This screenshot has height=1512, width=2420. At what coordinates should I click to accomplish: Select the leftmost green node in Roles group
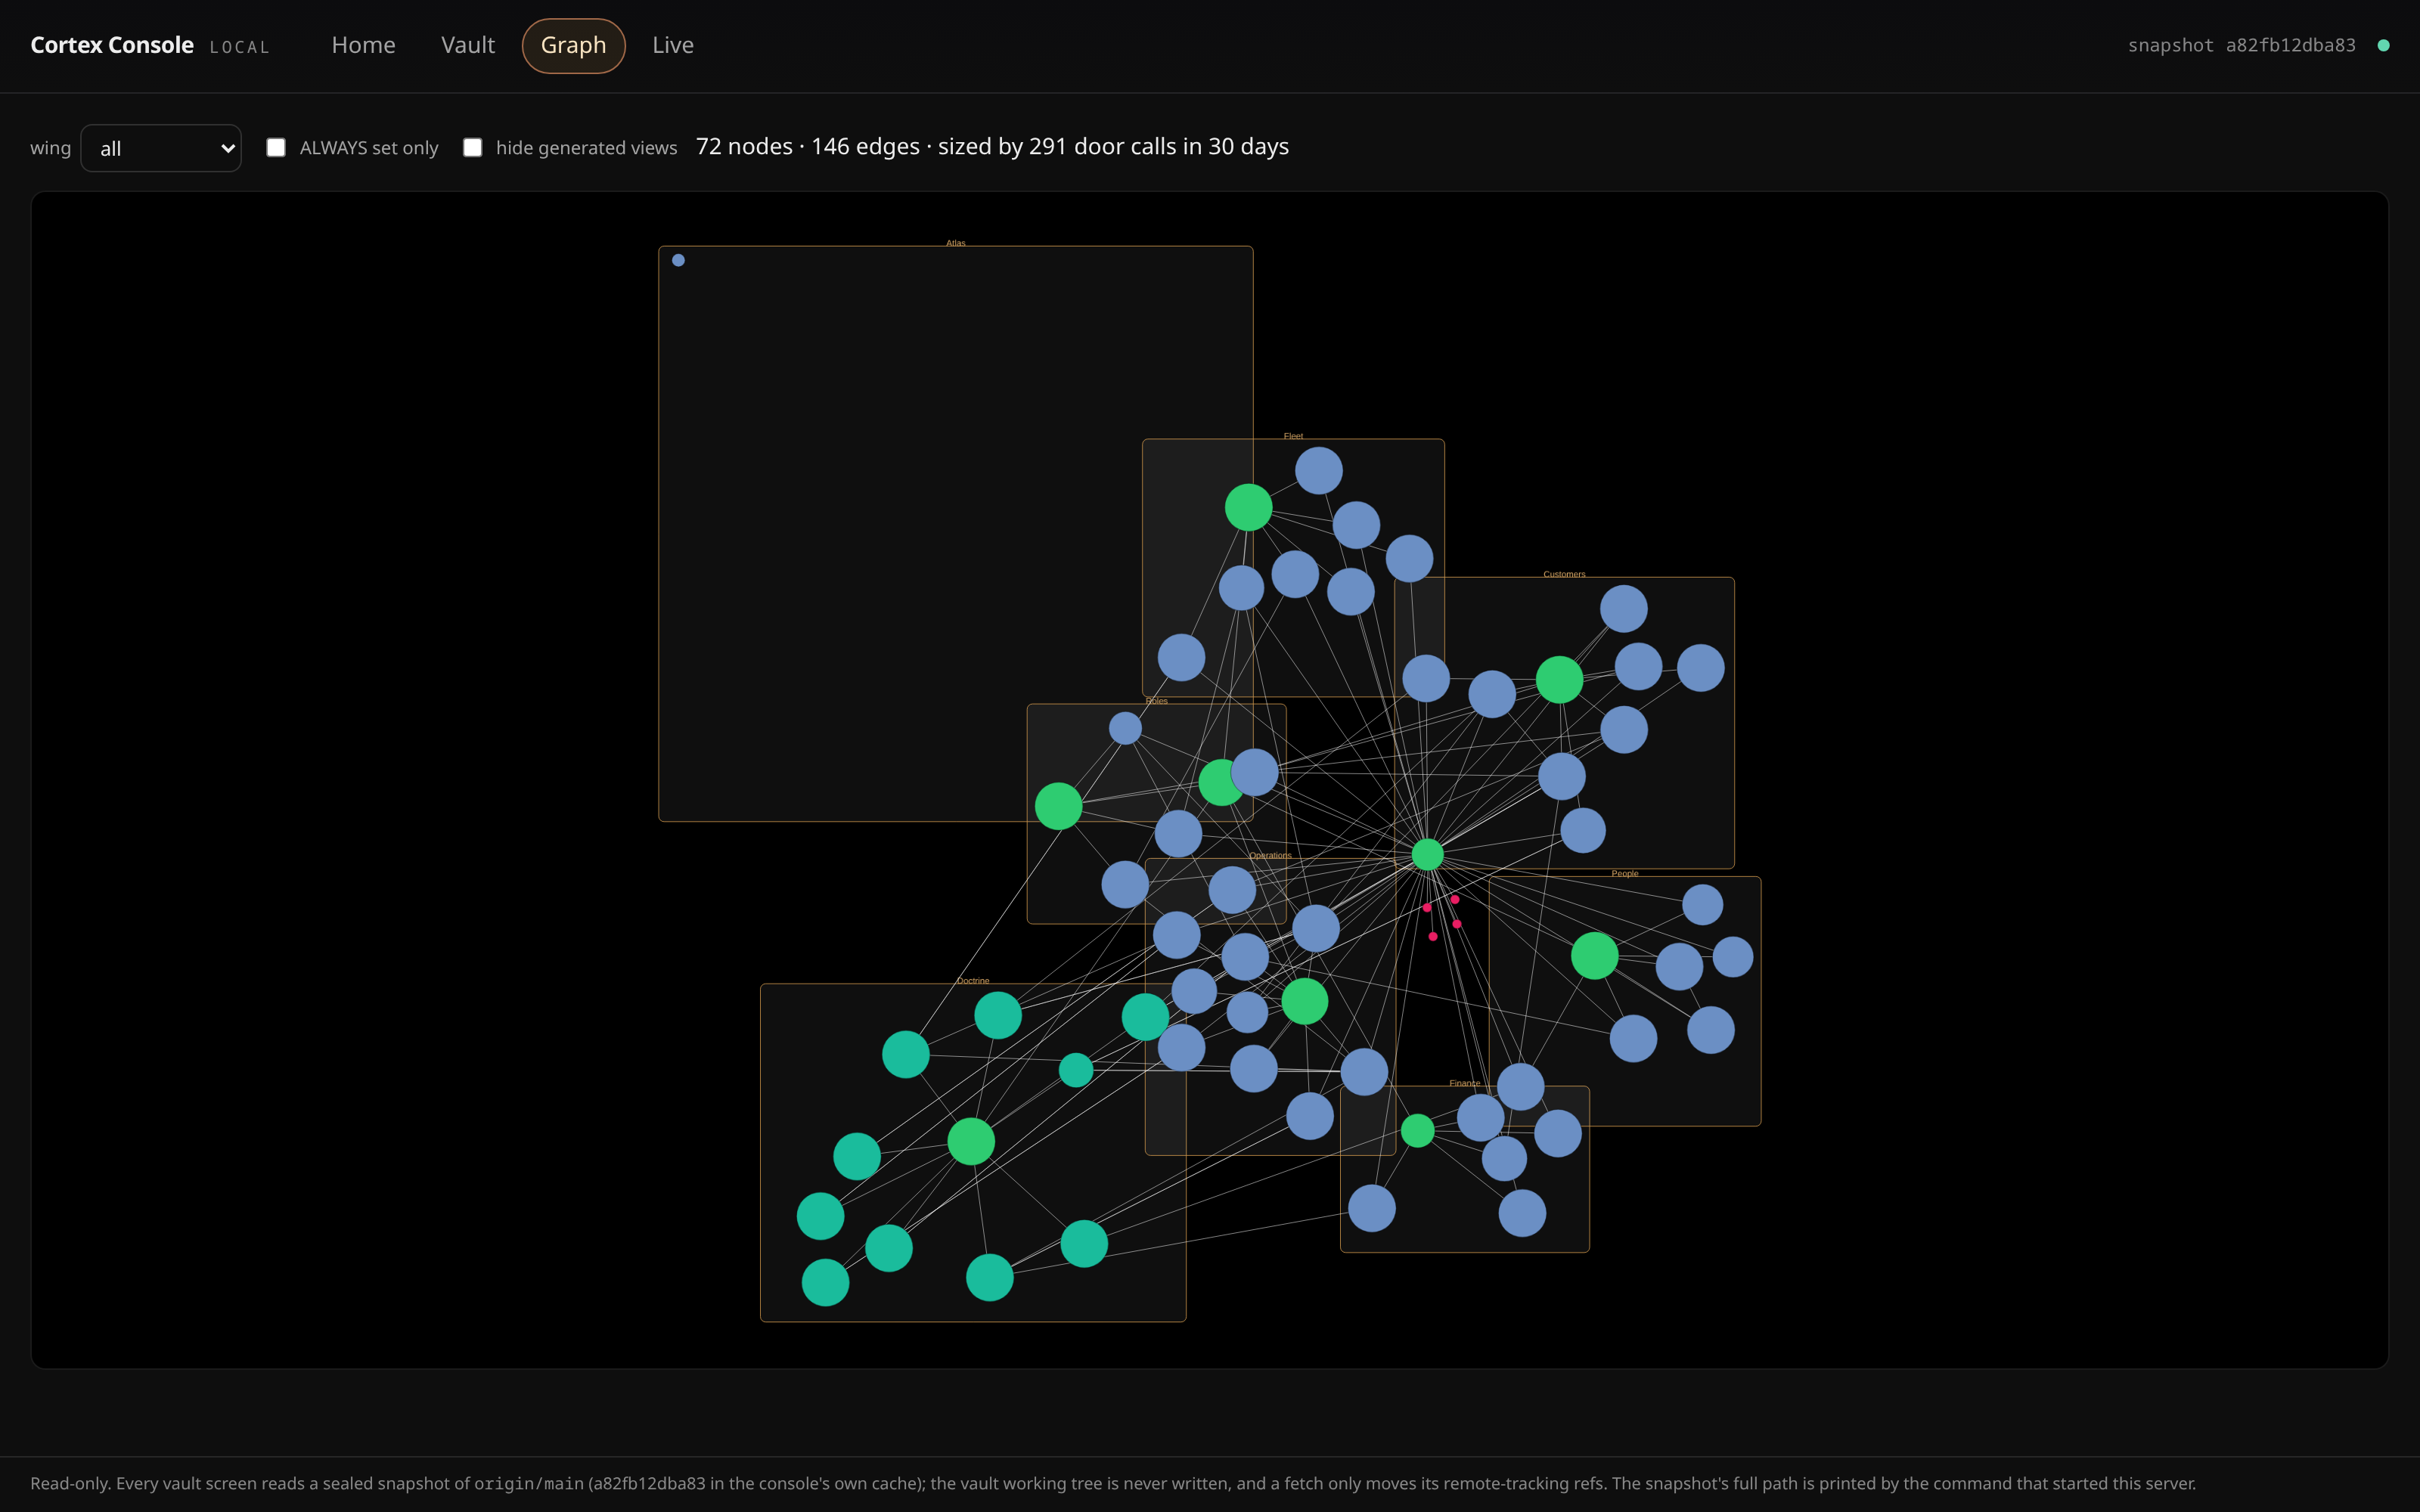(x=1058, y=806)
